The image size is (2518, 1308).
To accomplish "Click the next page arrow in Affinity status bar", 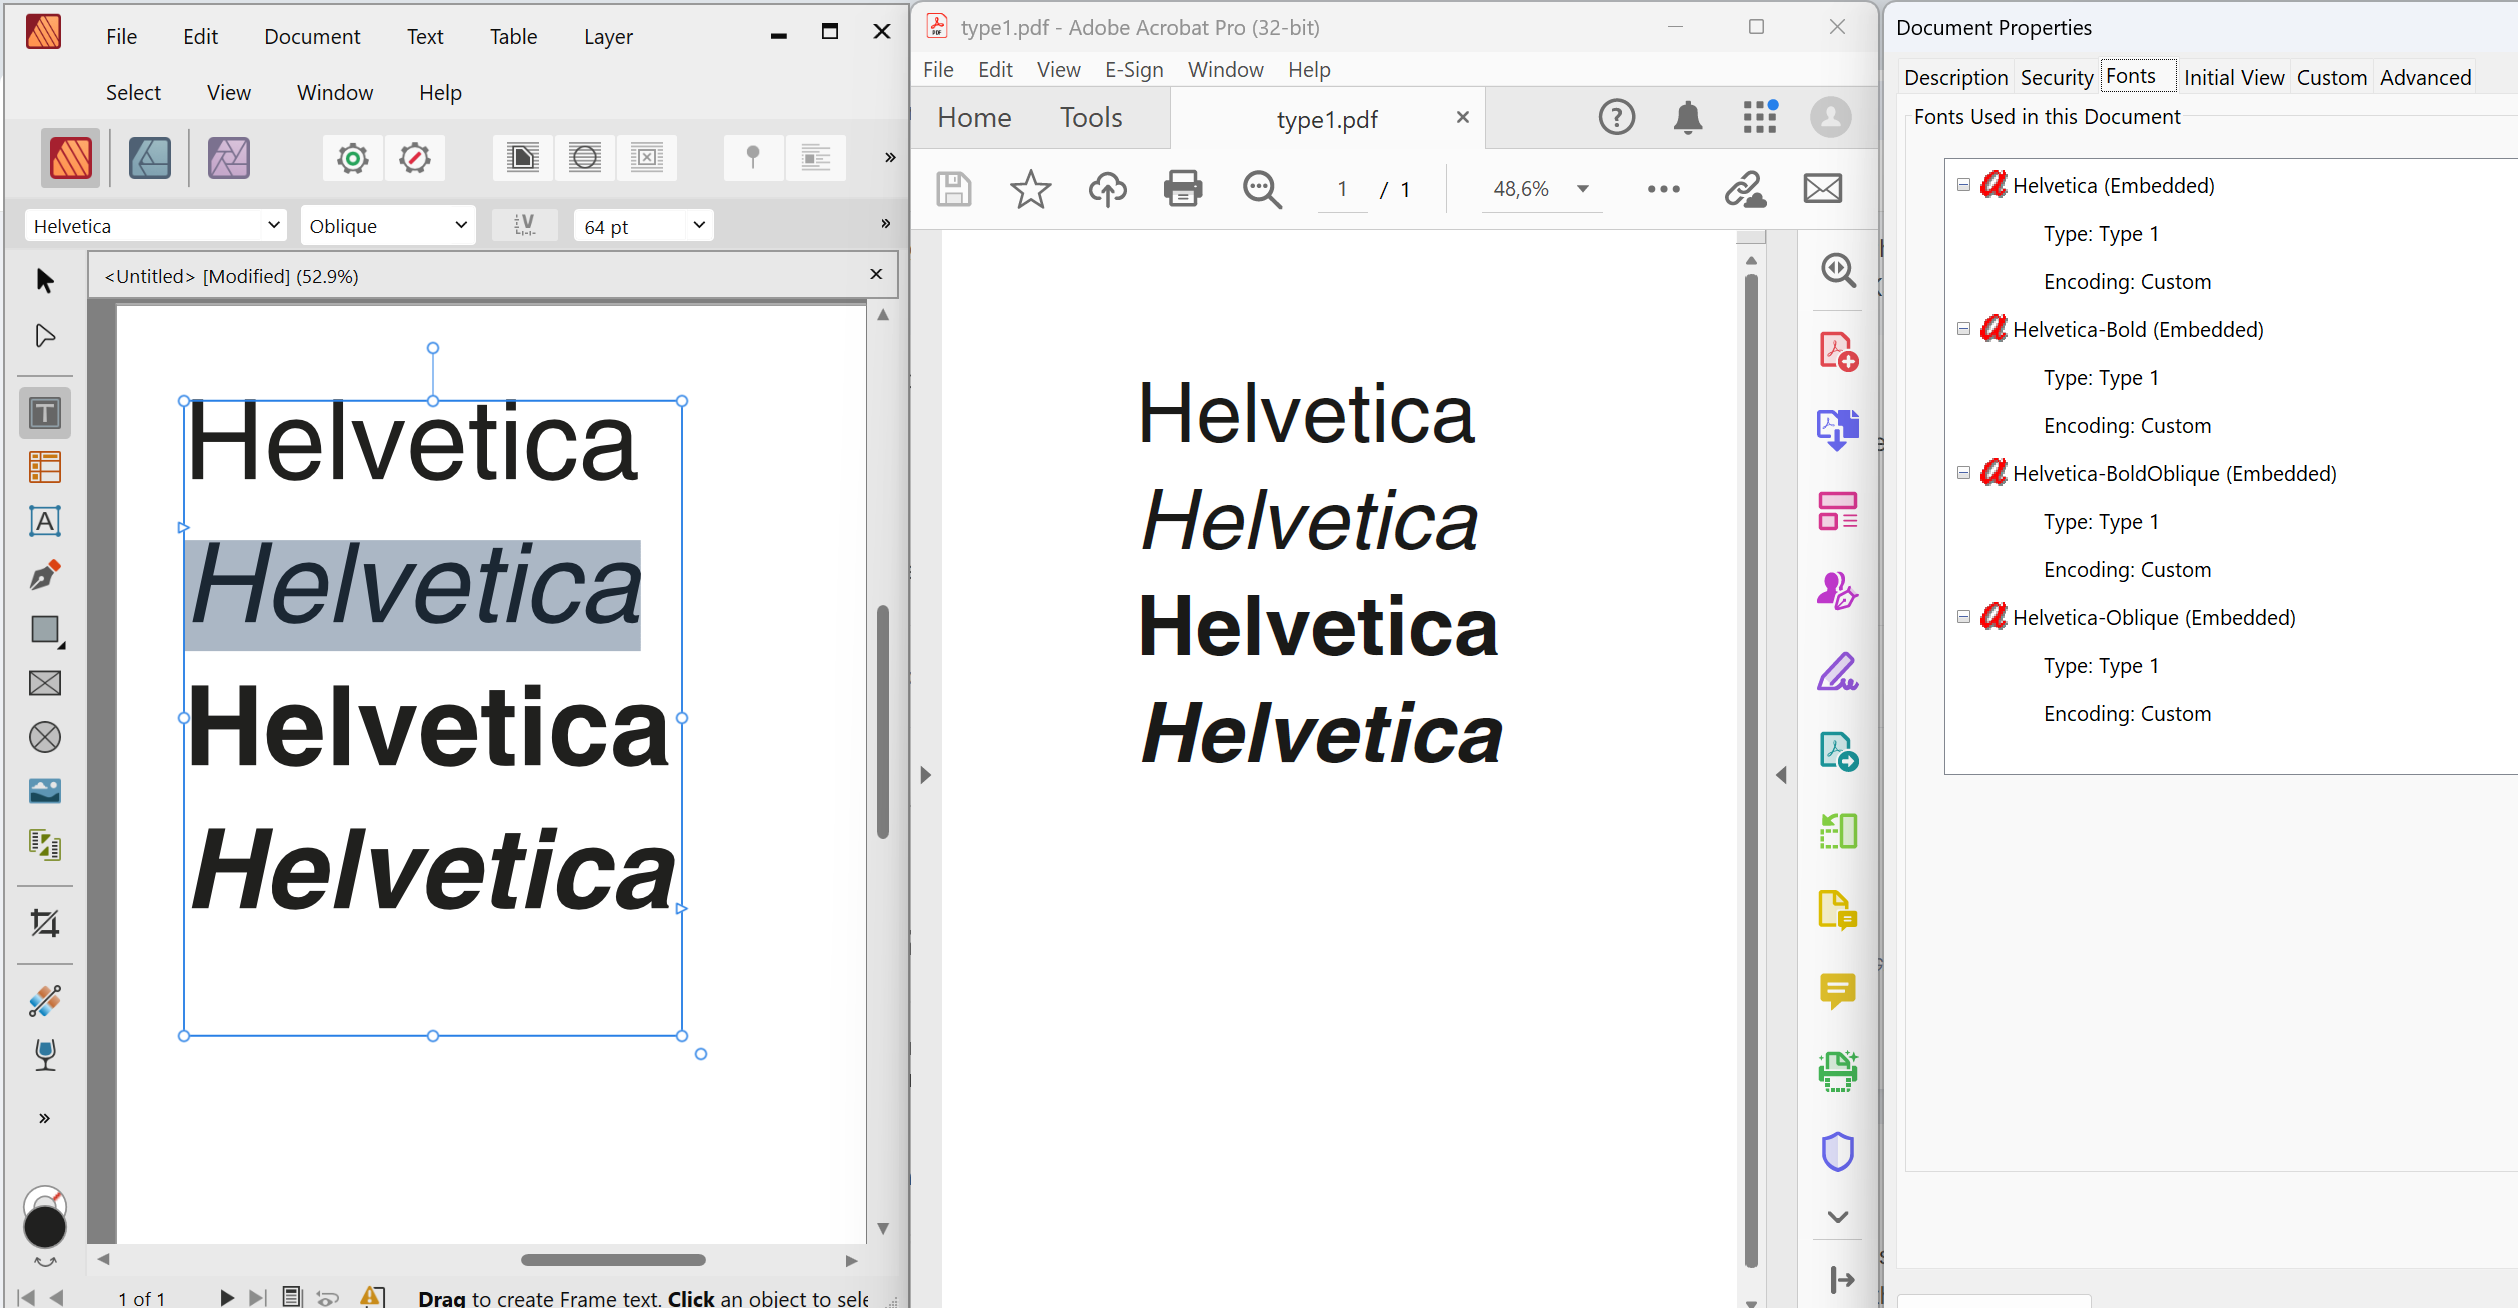I will point(227,1297).
